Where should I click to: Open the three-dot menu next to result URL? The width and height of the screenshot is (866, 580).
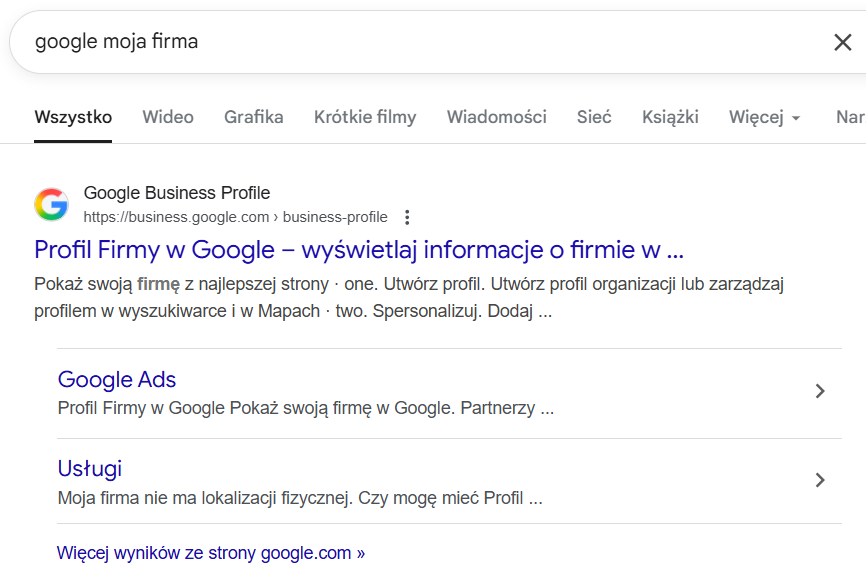tap(407, 217)
